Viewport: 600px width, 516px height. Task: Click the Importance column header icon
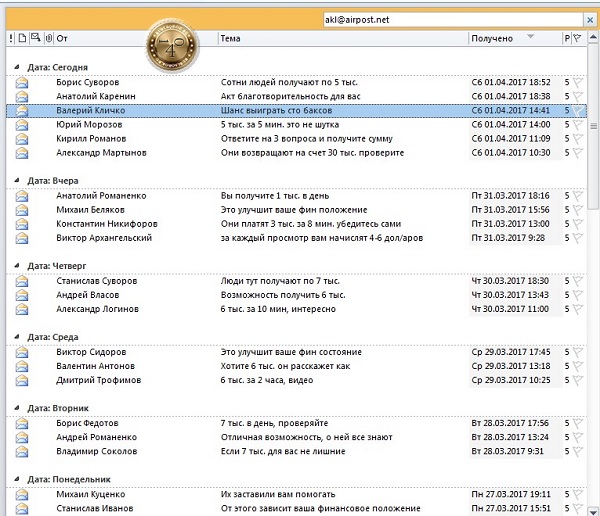(11, 38)
